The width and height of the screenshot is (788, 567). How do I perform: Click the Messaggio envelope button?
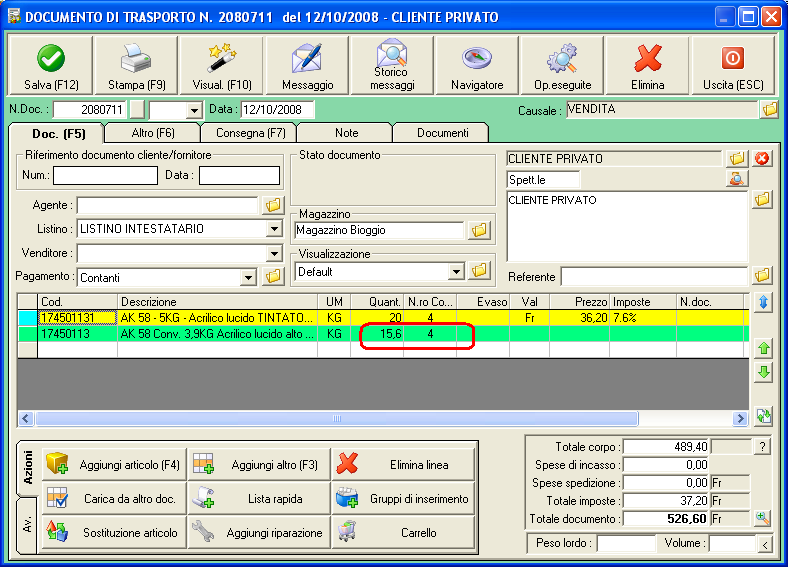coord(307,65)
